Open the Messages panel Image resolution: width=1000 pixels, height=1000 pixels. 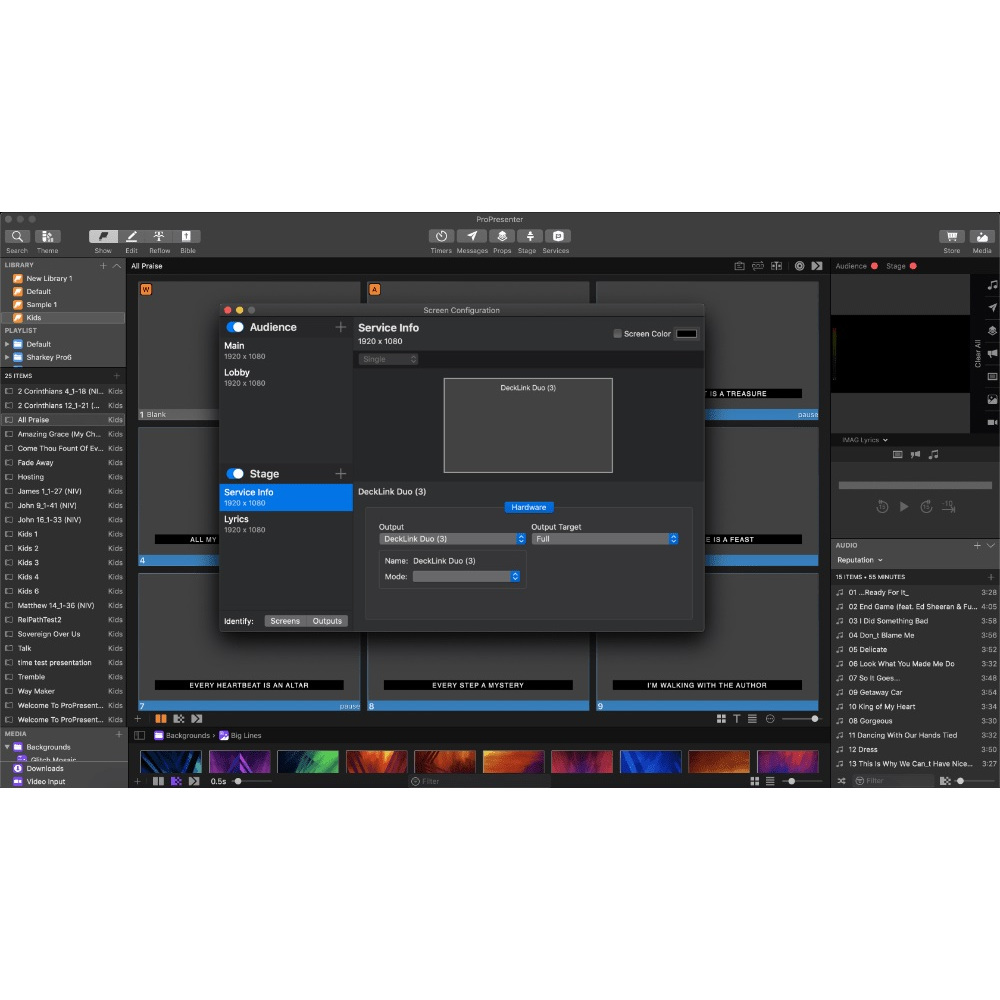point(472,237)
